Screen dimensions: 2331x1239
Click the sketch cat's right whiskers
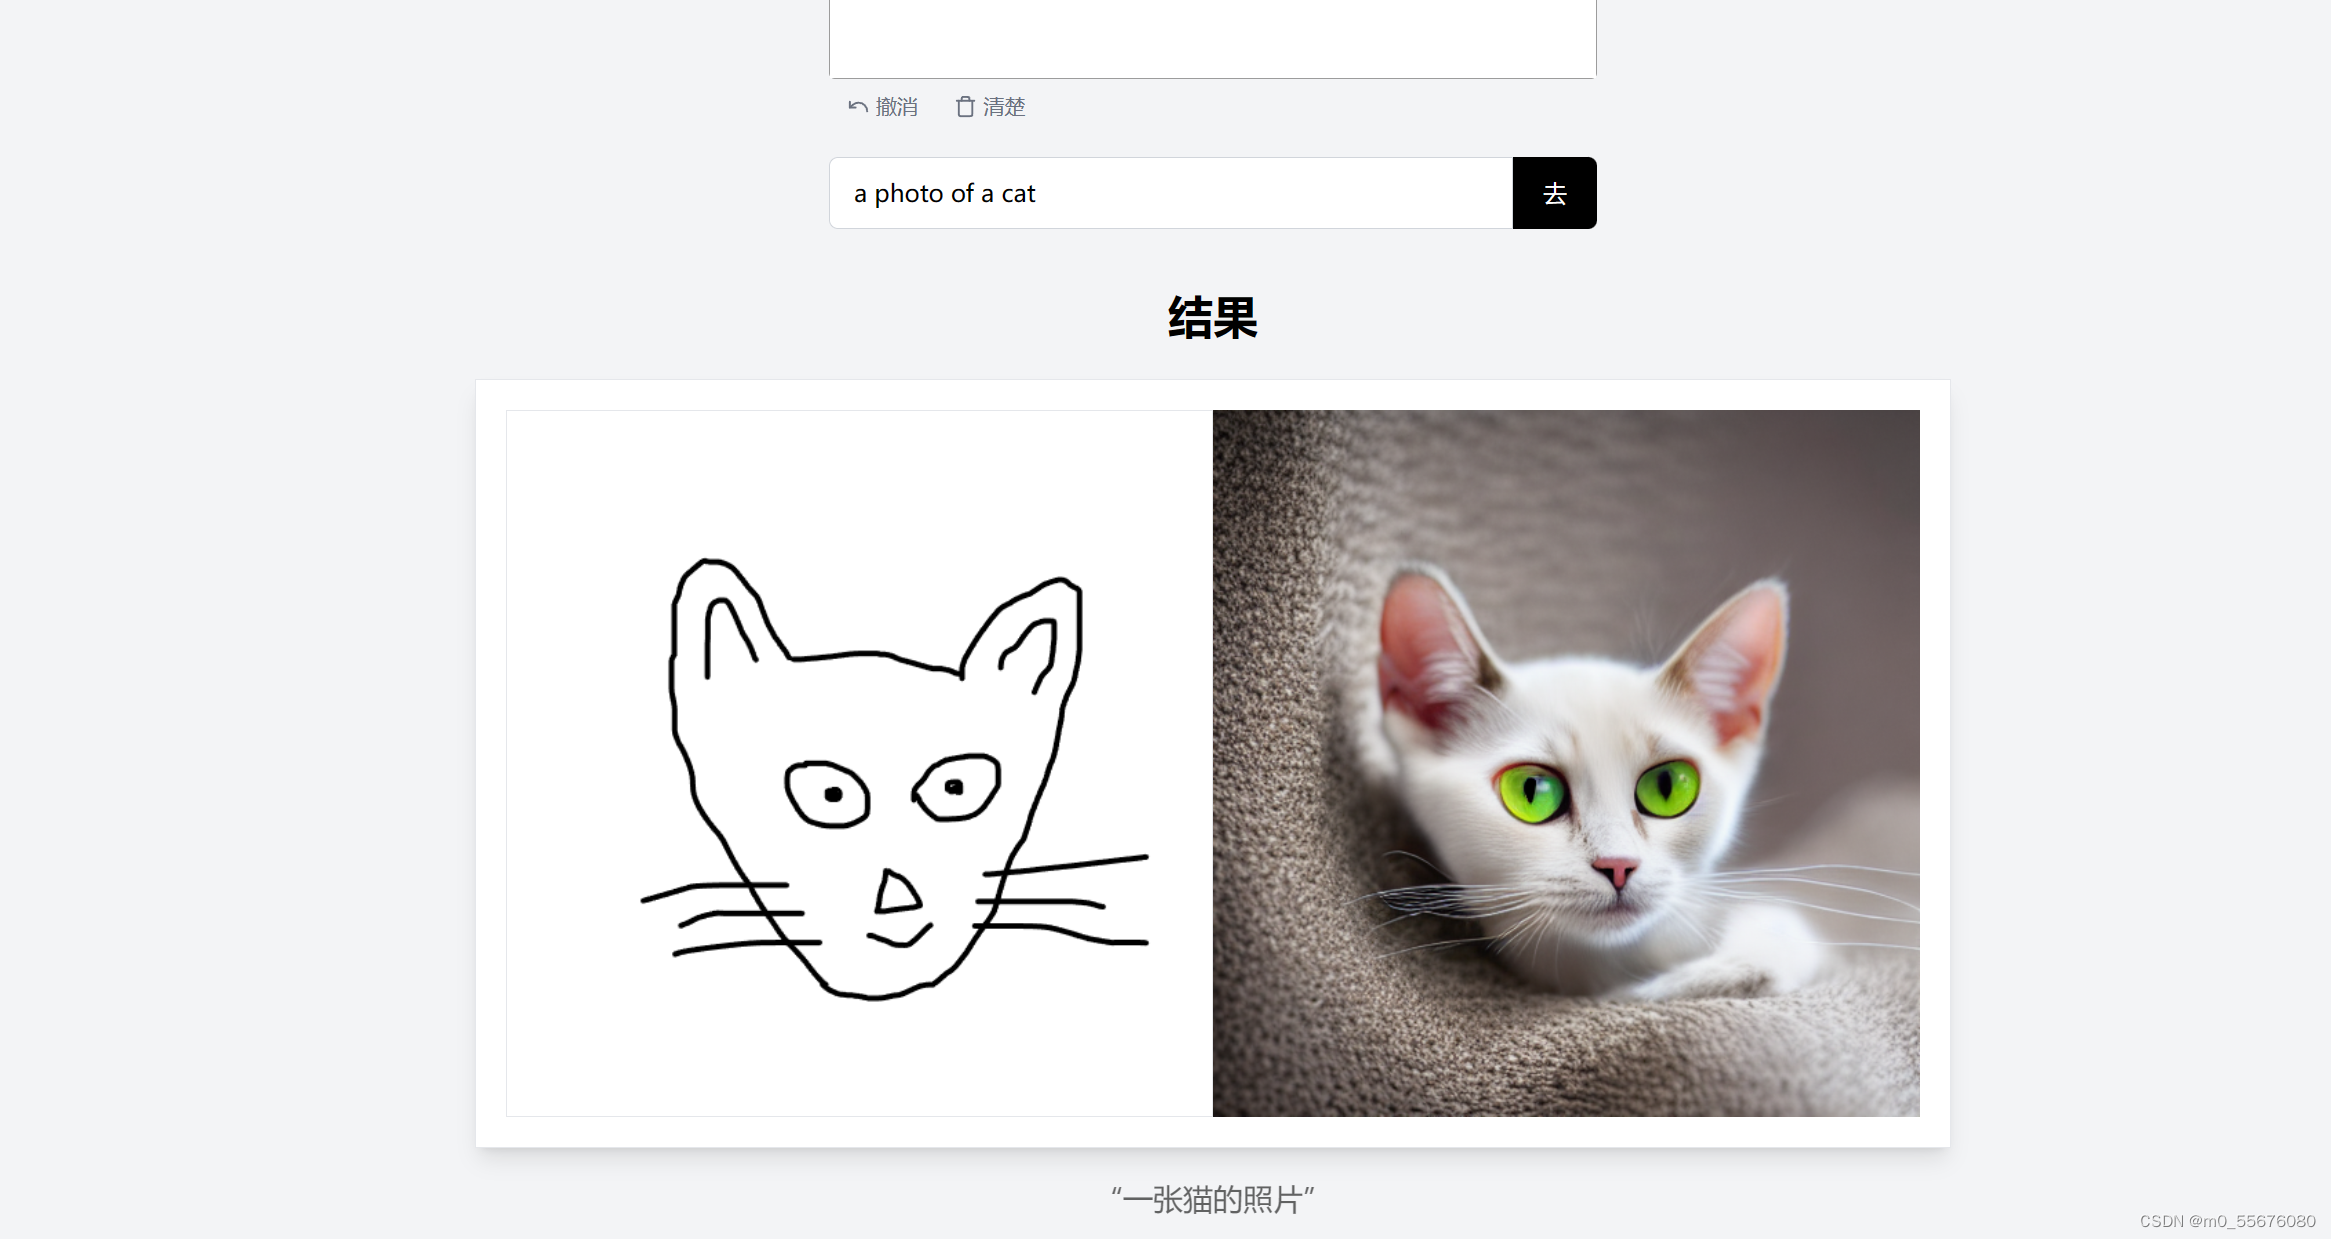point(1062,900)
